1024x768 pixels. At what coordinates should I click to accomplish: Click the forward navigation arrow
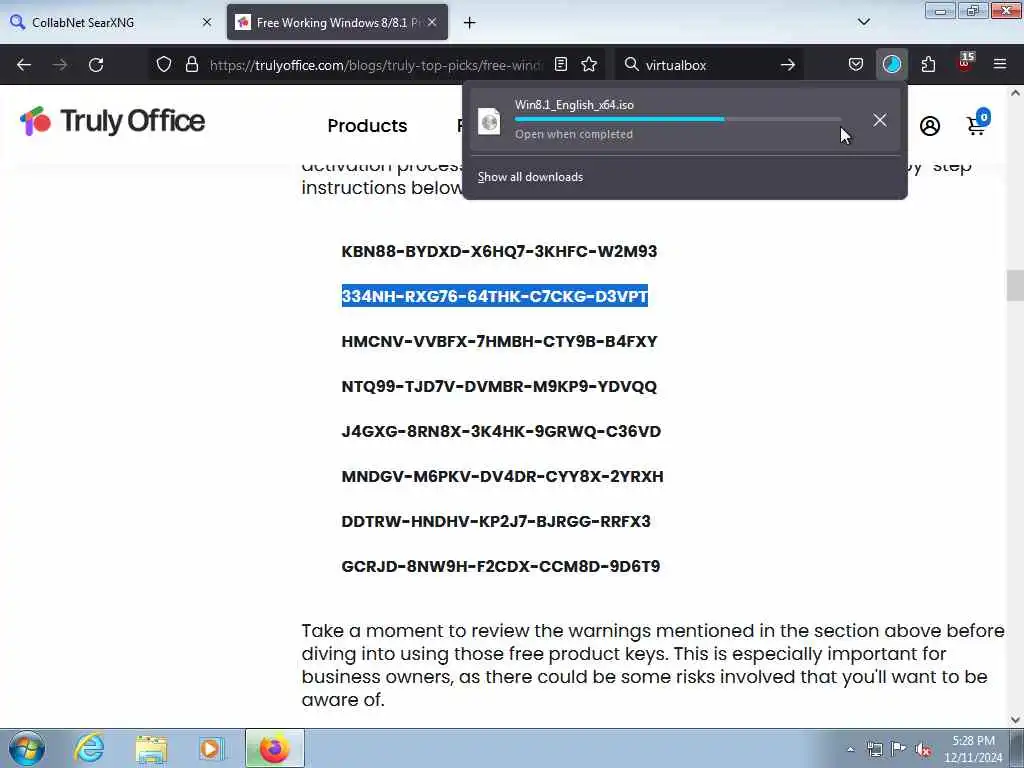(x=60, y=65)
